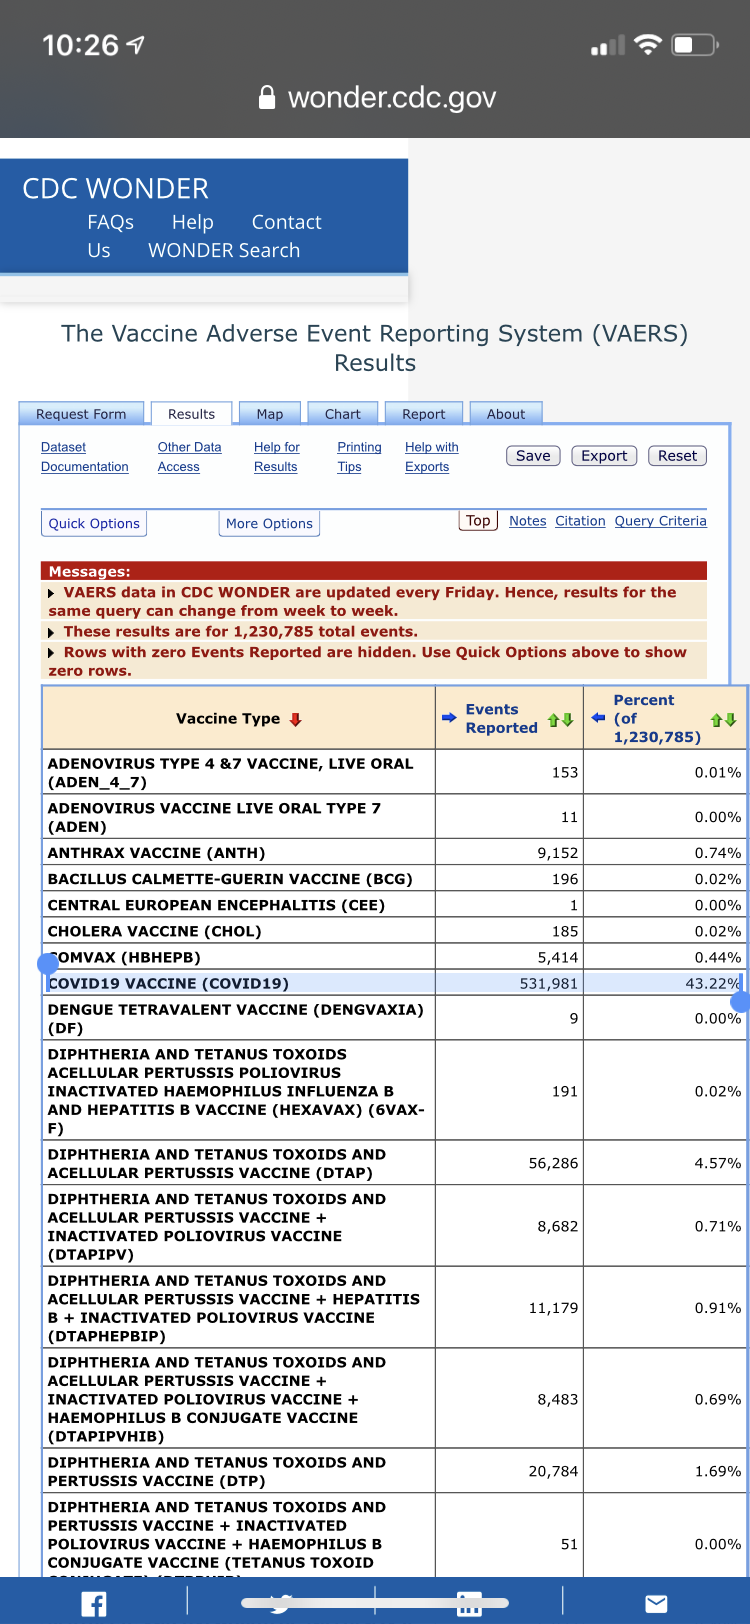Click the 56,286 events cell
Viewport: 750px width, 1624px height.
point(509,1163)
